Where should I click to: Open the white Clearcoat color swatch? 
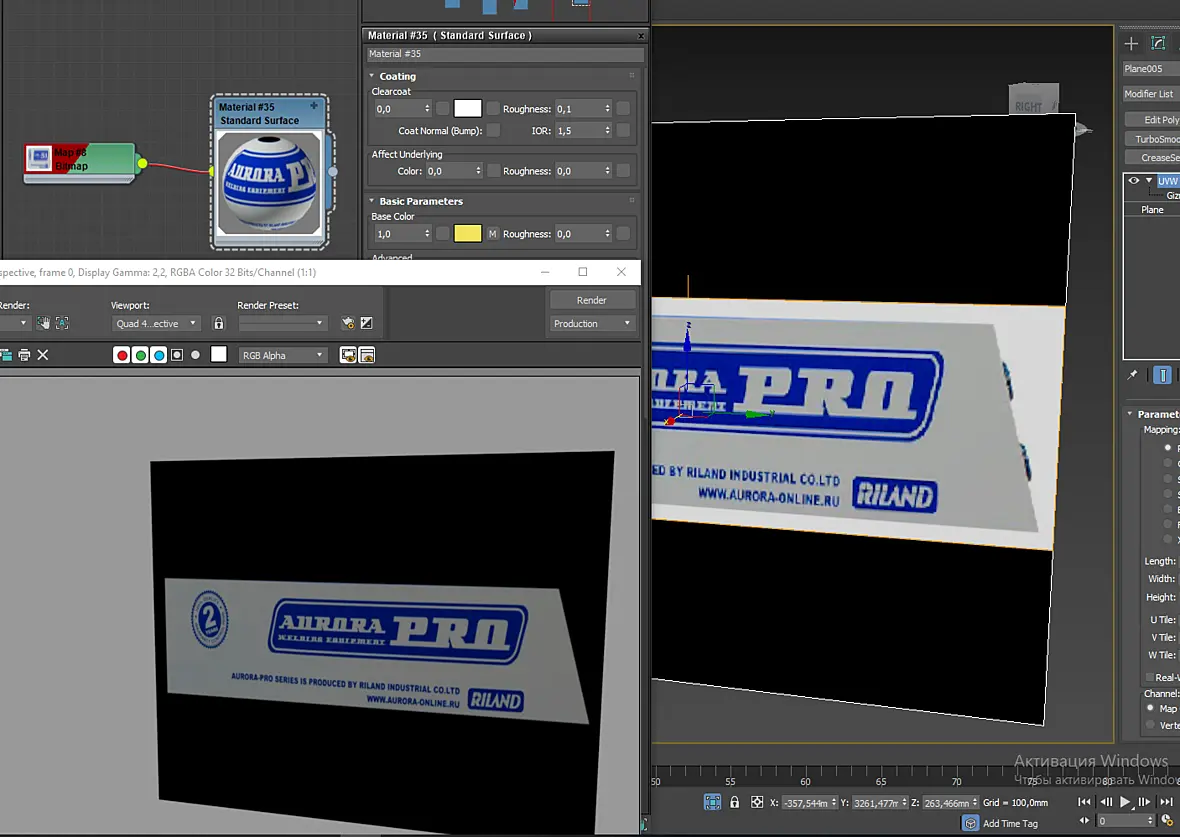467,108
